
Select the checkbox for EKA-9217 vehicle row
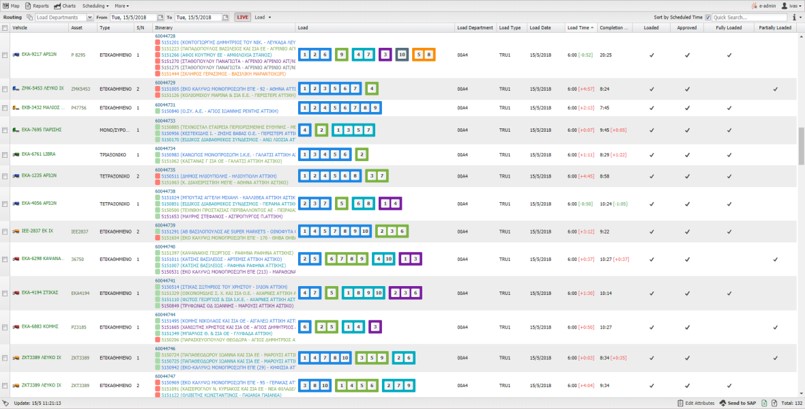(5, 55)
